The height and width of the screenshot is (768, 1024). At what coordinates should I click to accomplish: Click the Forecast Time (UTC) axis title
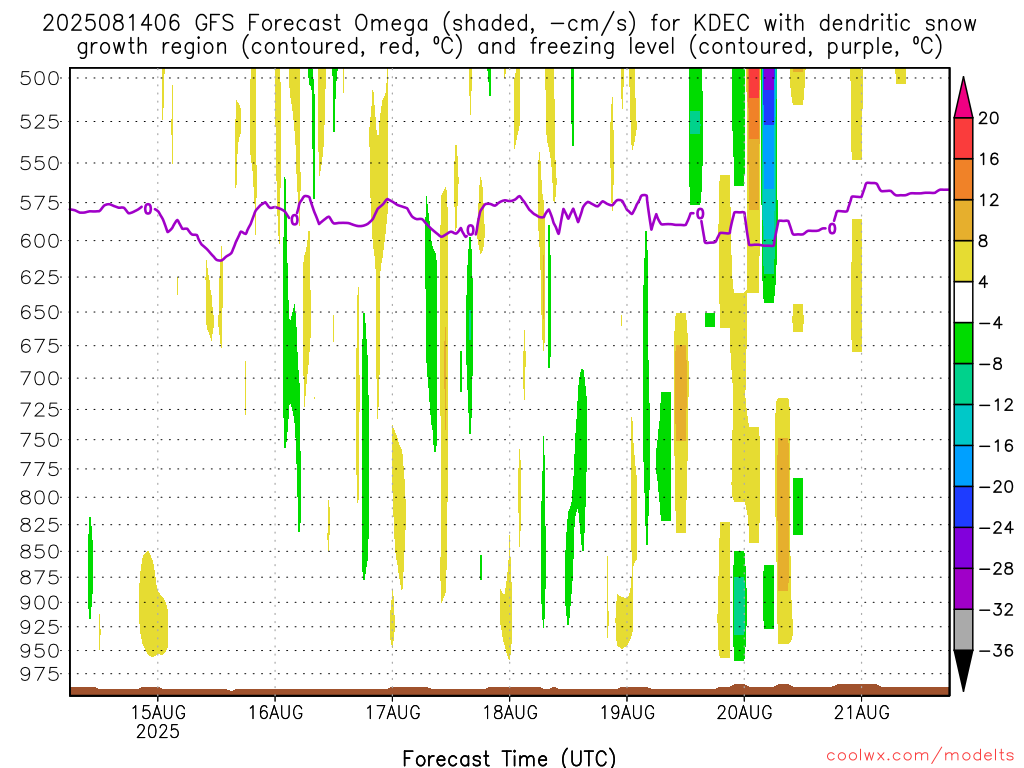(509, 758)
